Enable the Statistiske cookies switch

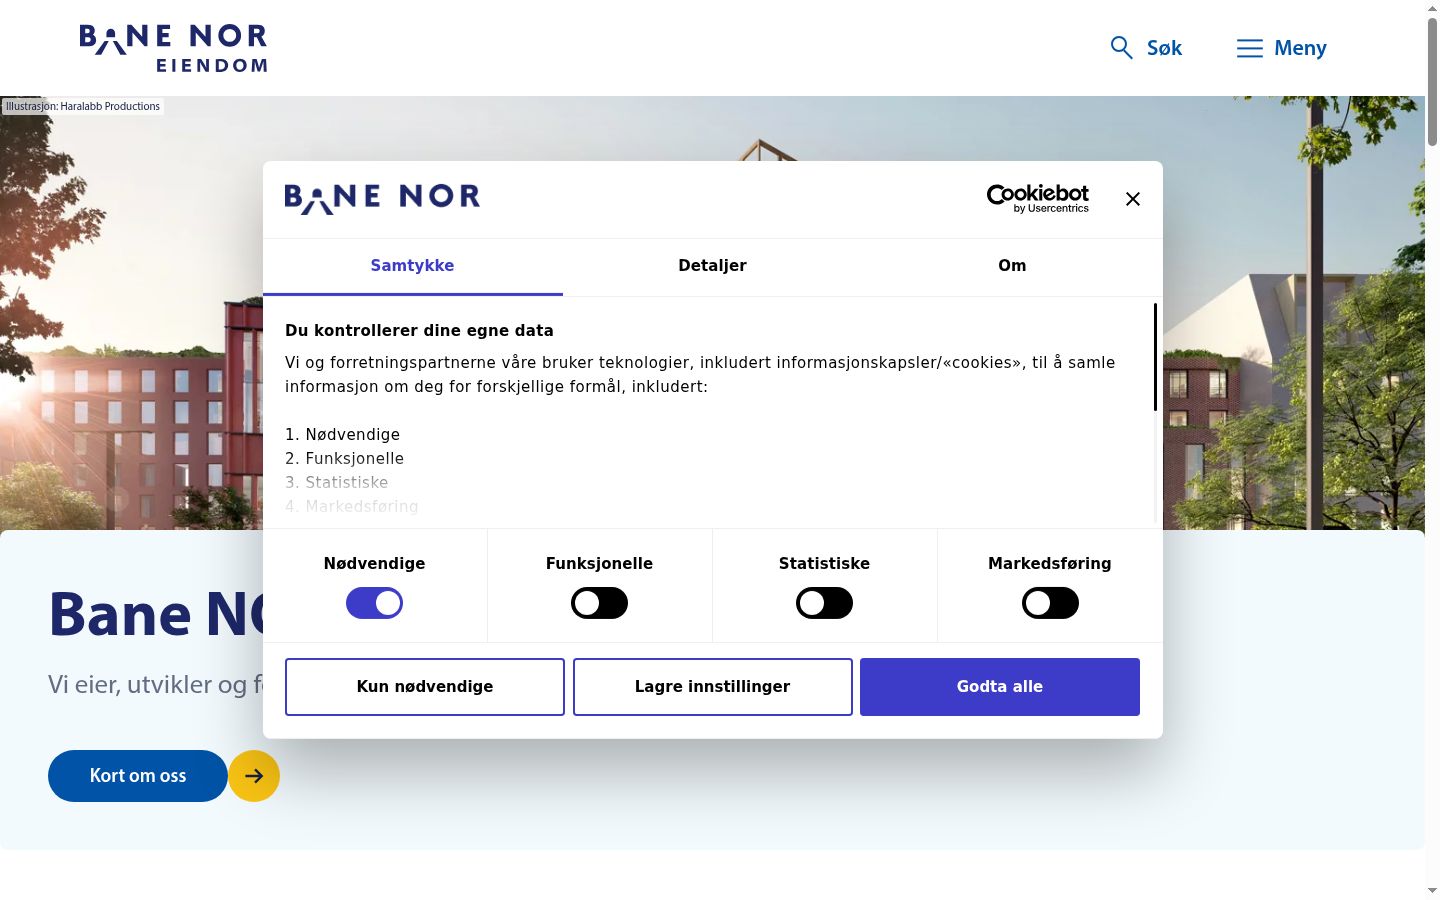point(824,603)
